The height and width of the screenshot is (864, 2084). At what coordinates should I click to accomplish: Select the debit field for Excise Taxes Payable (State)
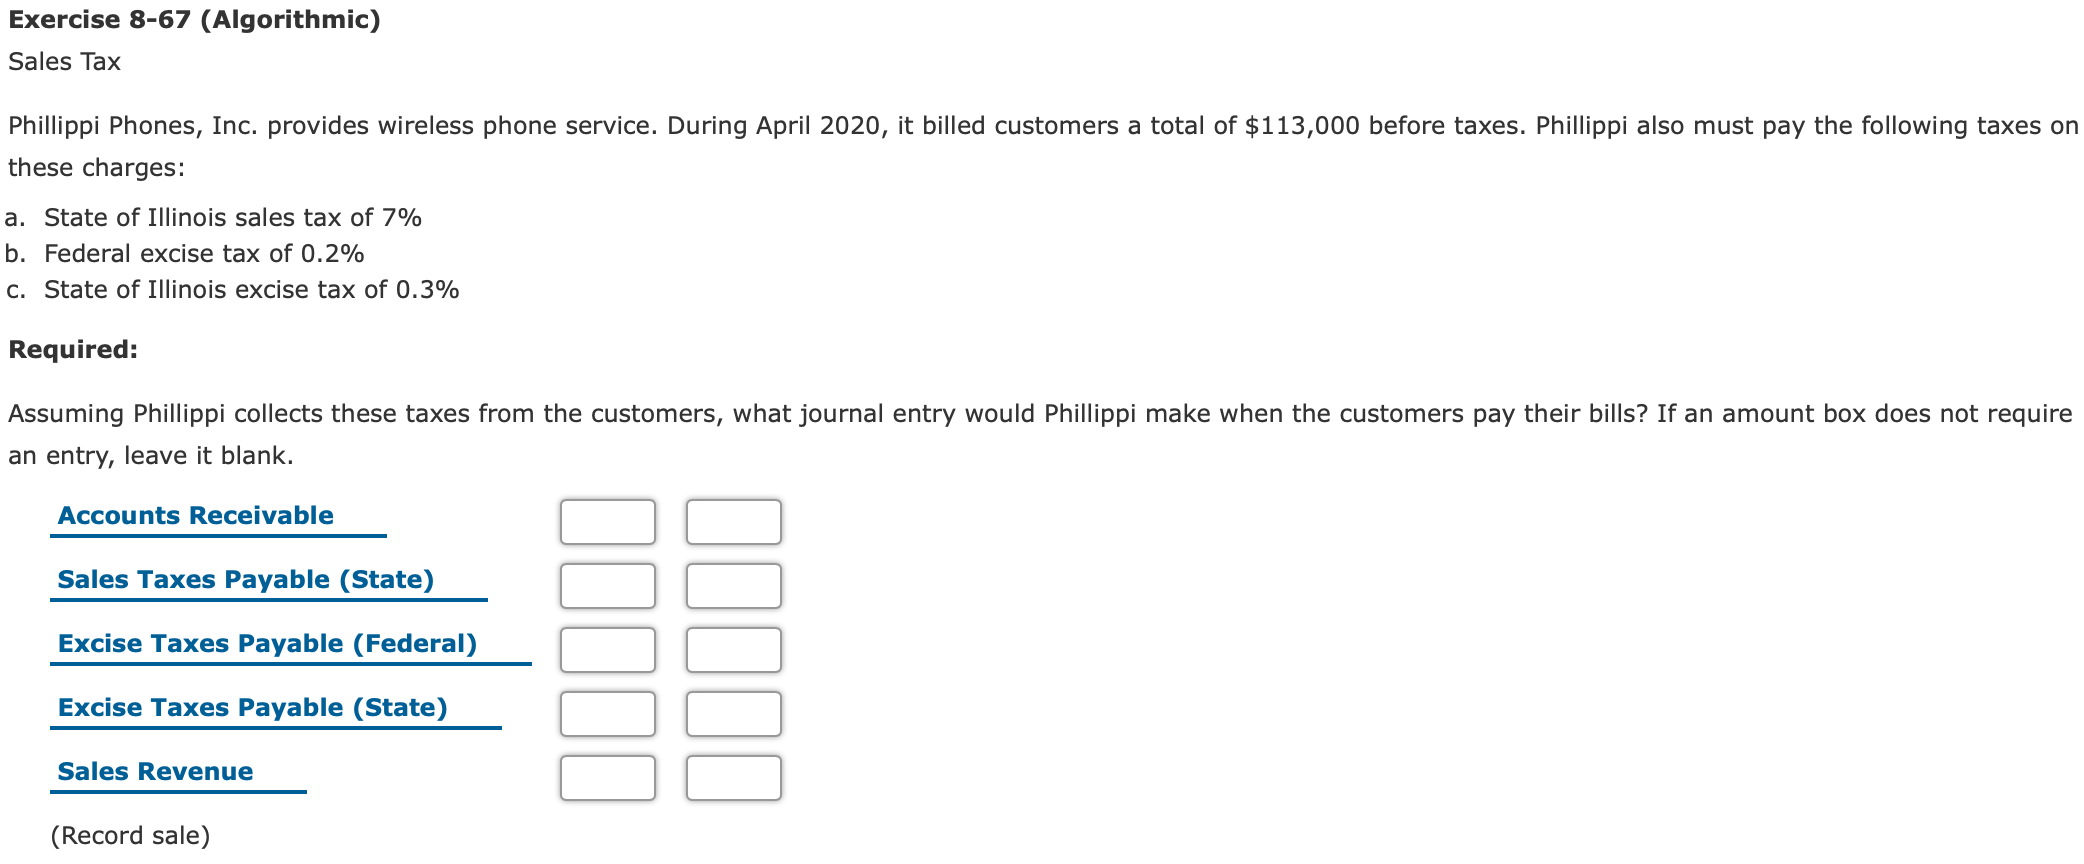coord(607,713)
